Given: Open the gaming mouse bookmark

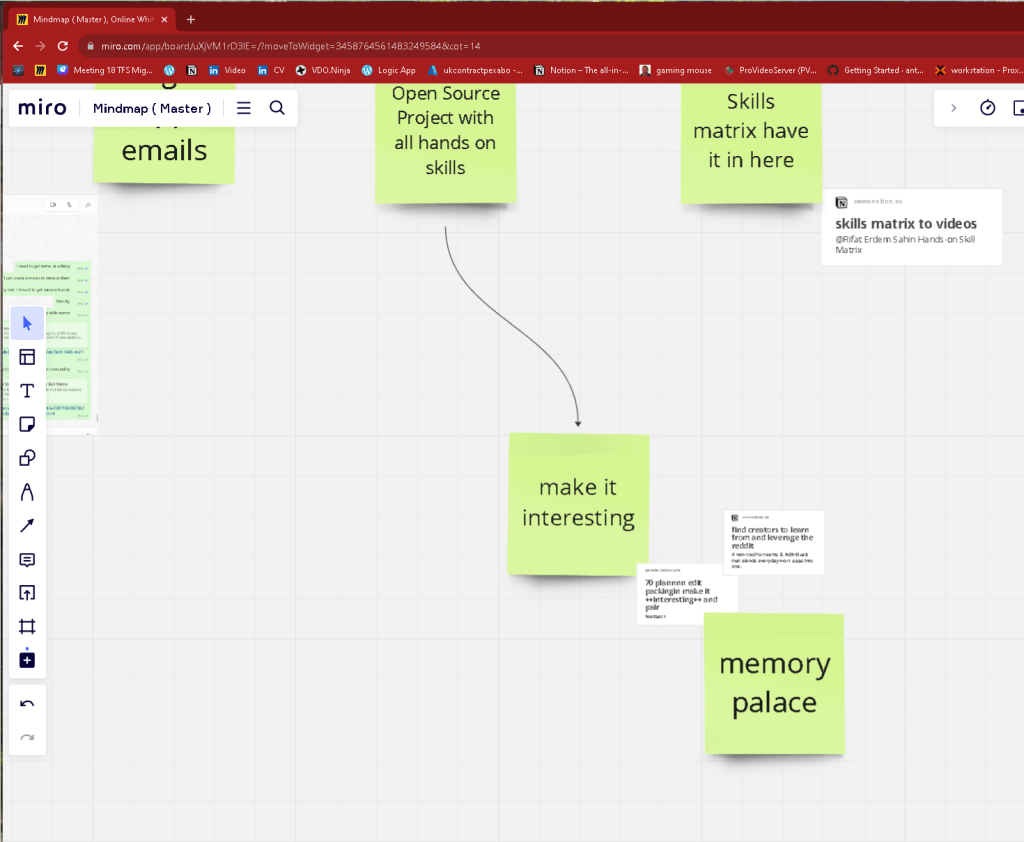Looking at the screenshot, I should pos(675,70).
